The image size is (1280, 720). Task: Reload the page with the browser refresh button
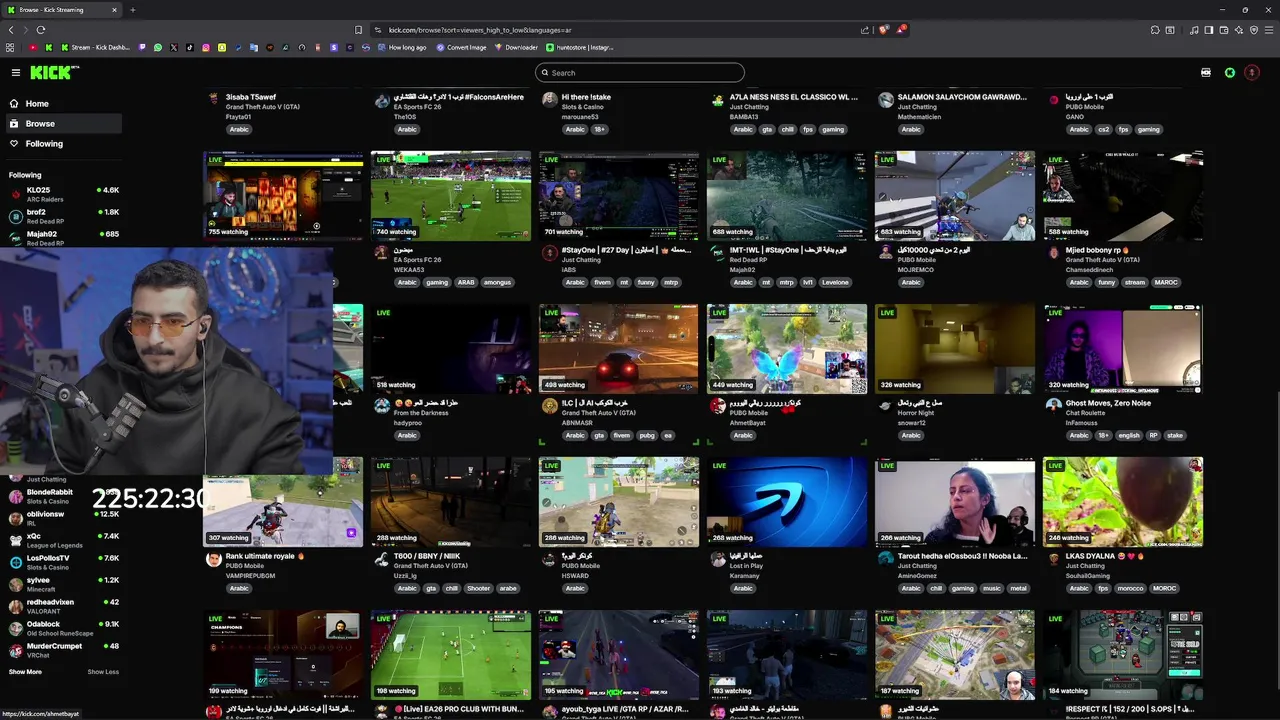coord(41,30)
